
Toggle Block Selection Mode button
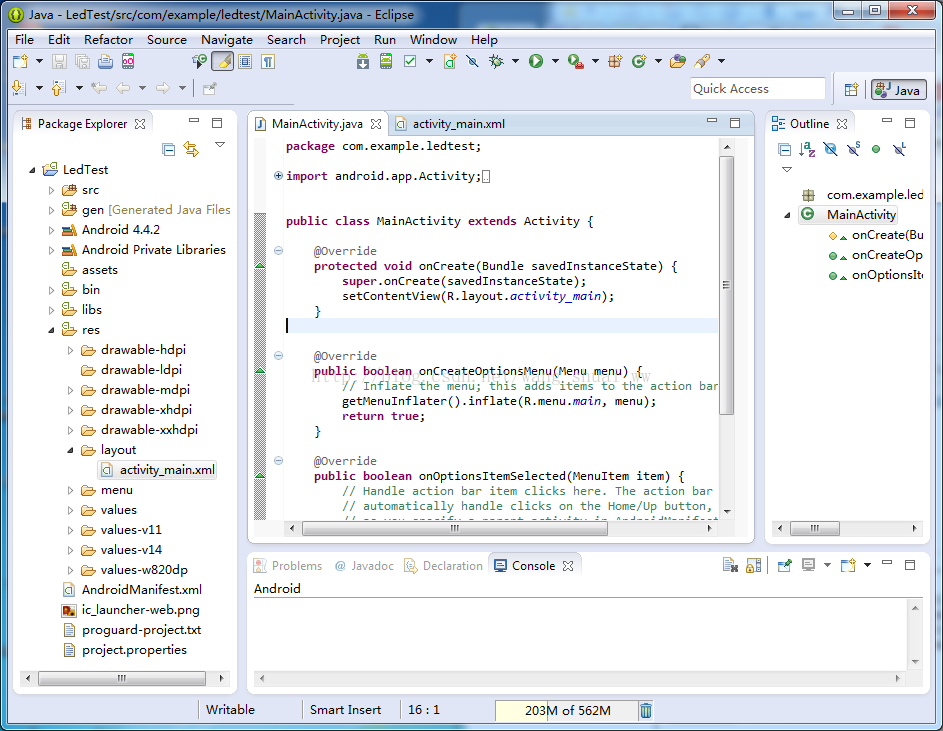click(245, 61)
